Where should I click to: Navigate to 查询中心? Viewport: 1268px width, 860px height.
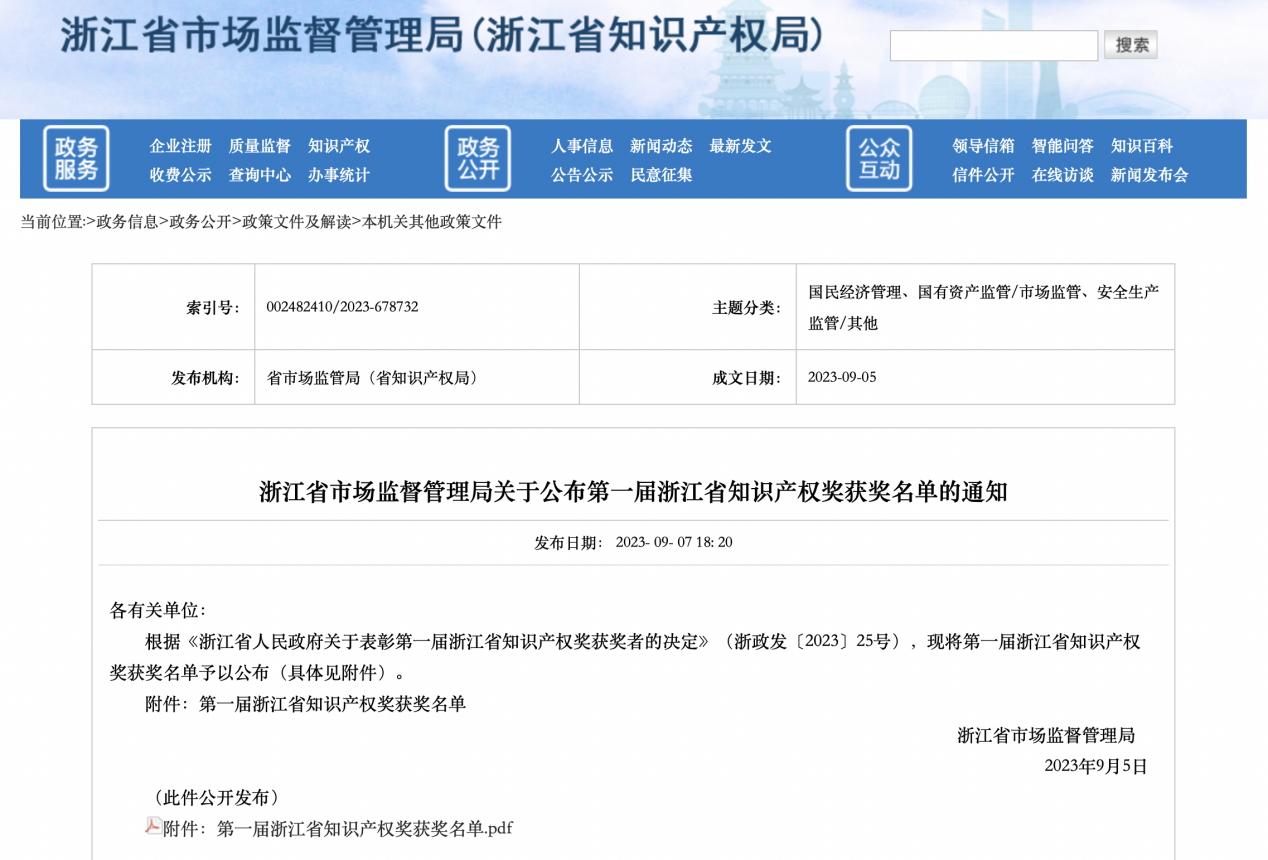pyautogui.click(x=259, y=175)
